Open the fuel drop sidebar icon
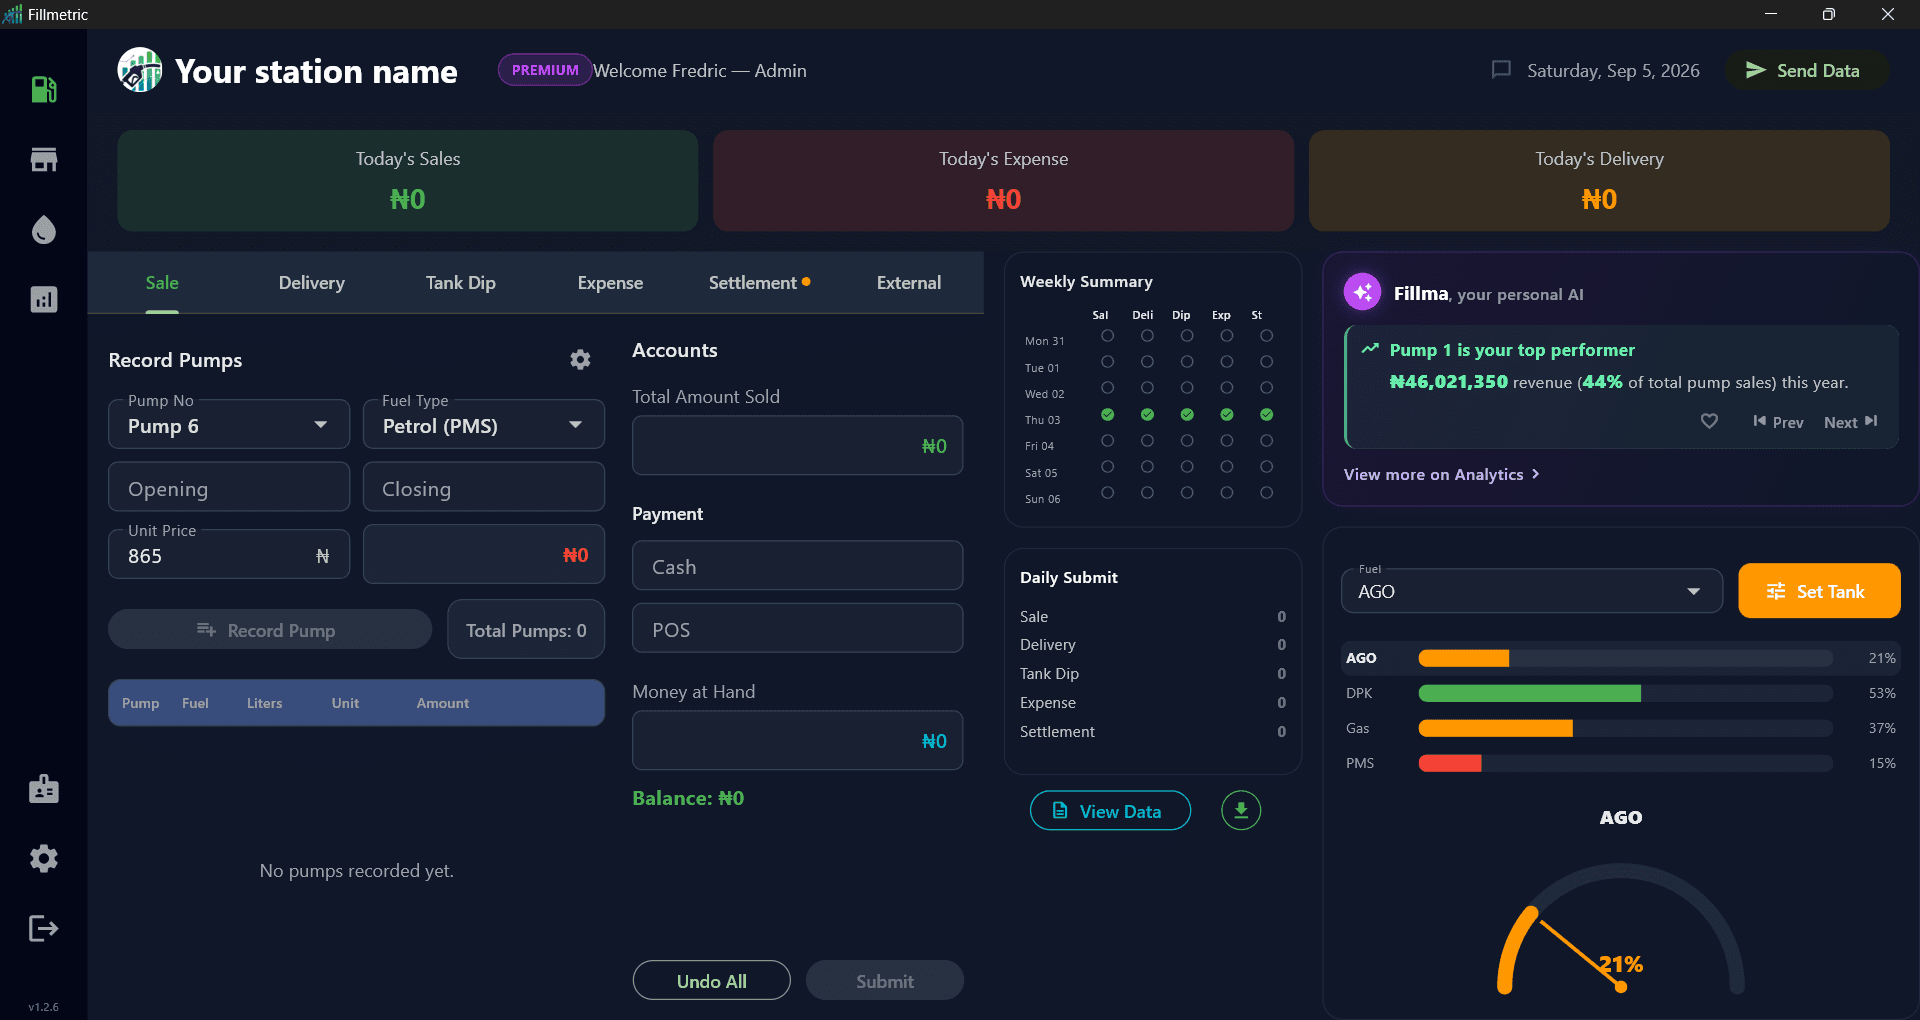The image size is (1920, 1020). (44, 230)
